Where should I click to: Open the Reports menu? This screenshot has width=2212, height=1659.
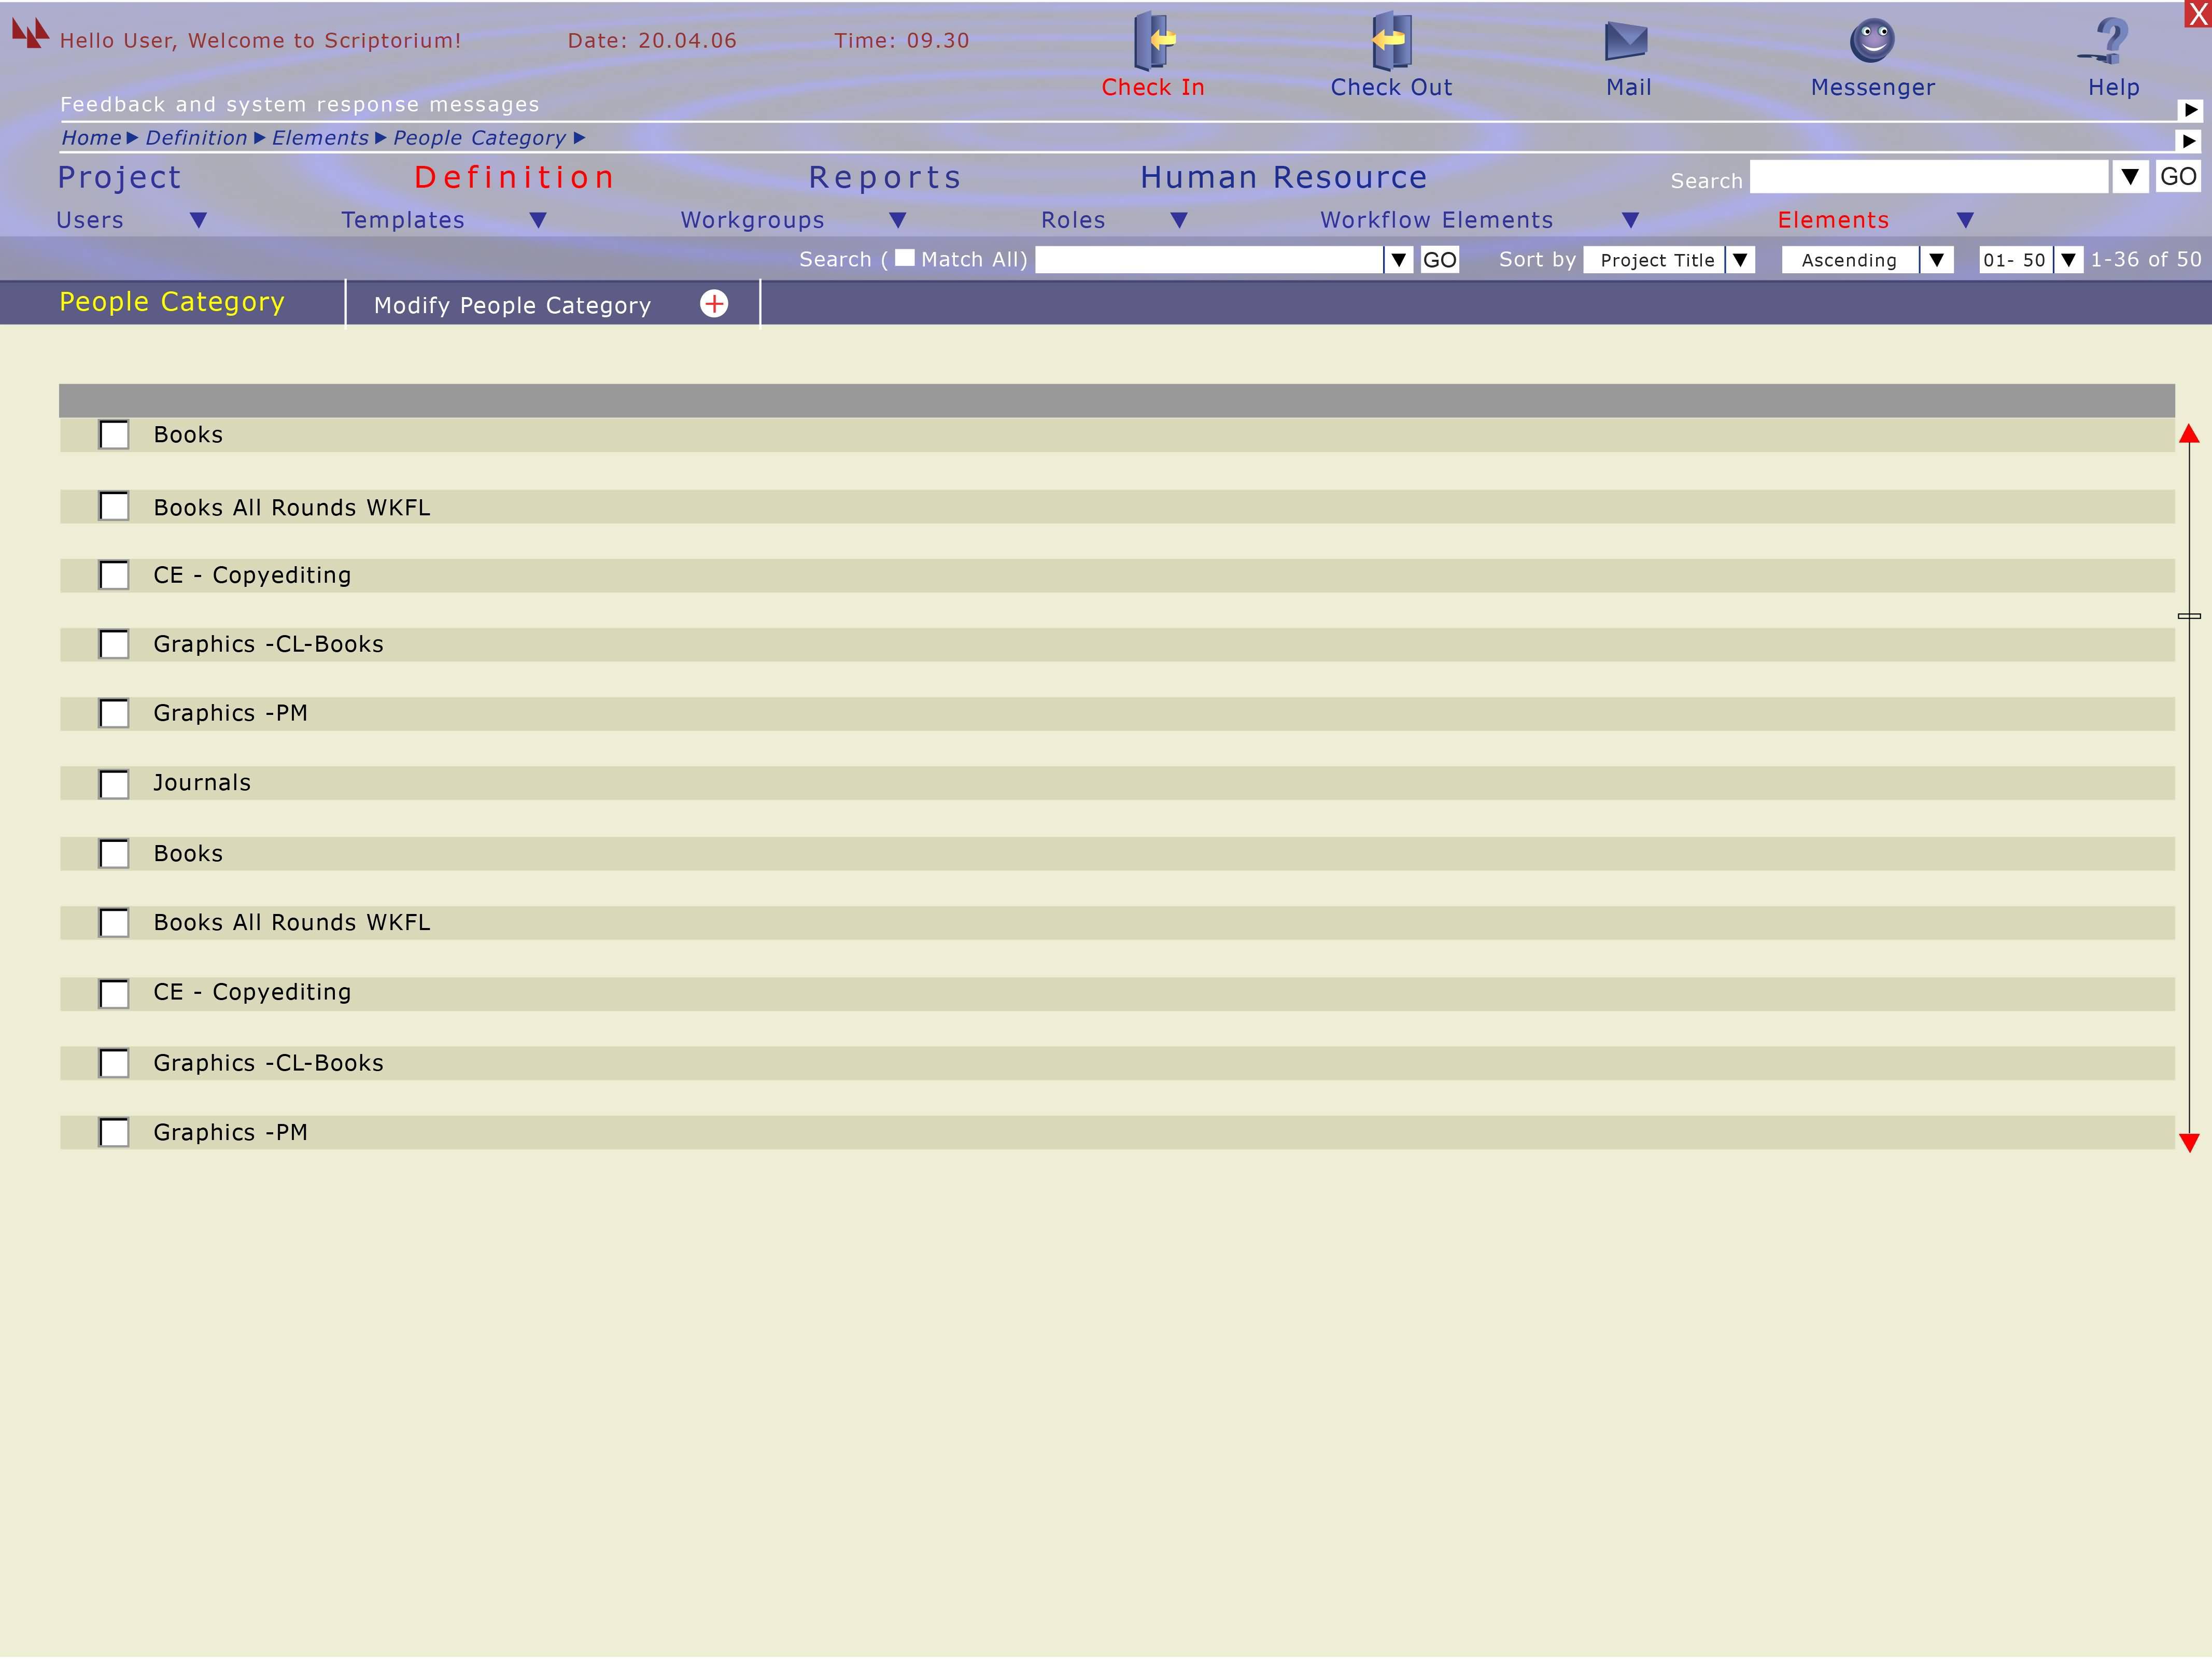(x=885, y=178)
